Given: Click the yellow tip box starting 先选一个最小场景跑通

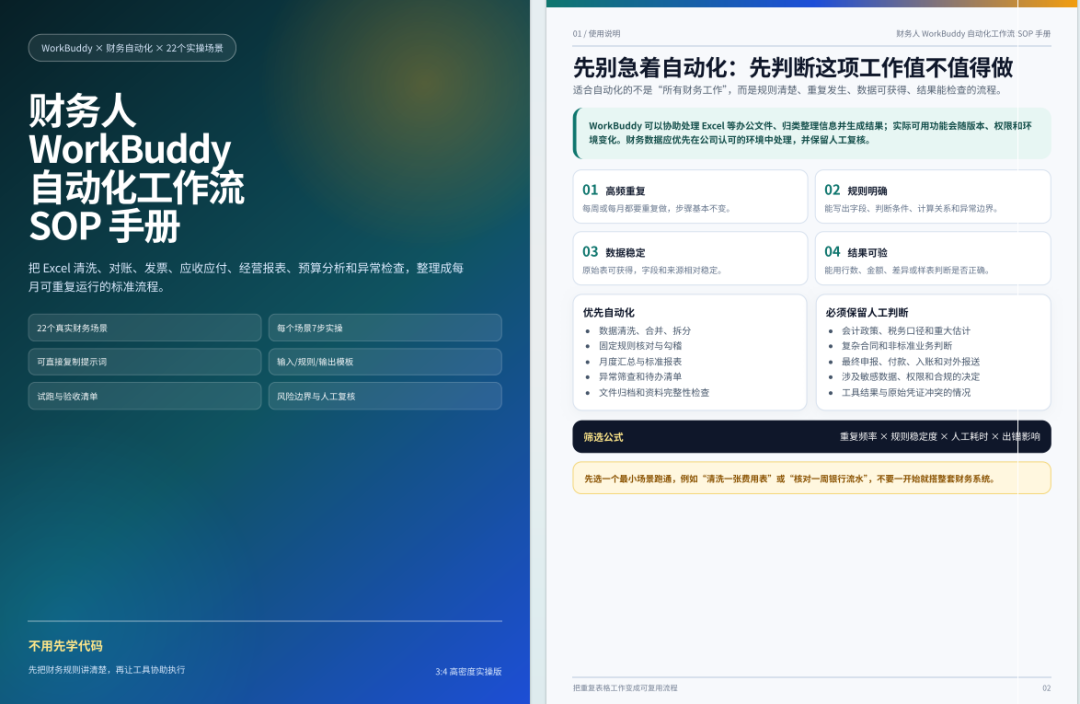Looking at the screenshot, I should tap(811, 478).
